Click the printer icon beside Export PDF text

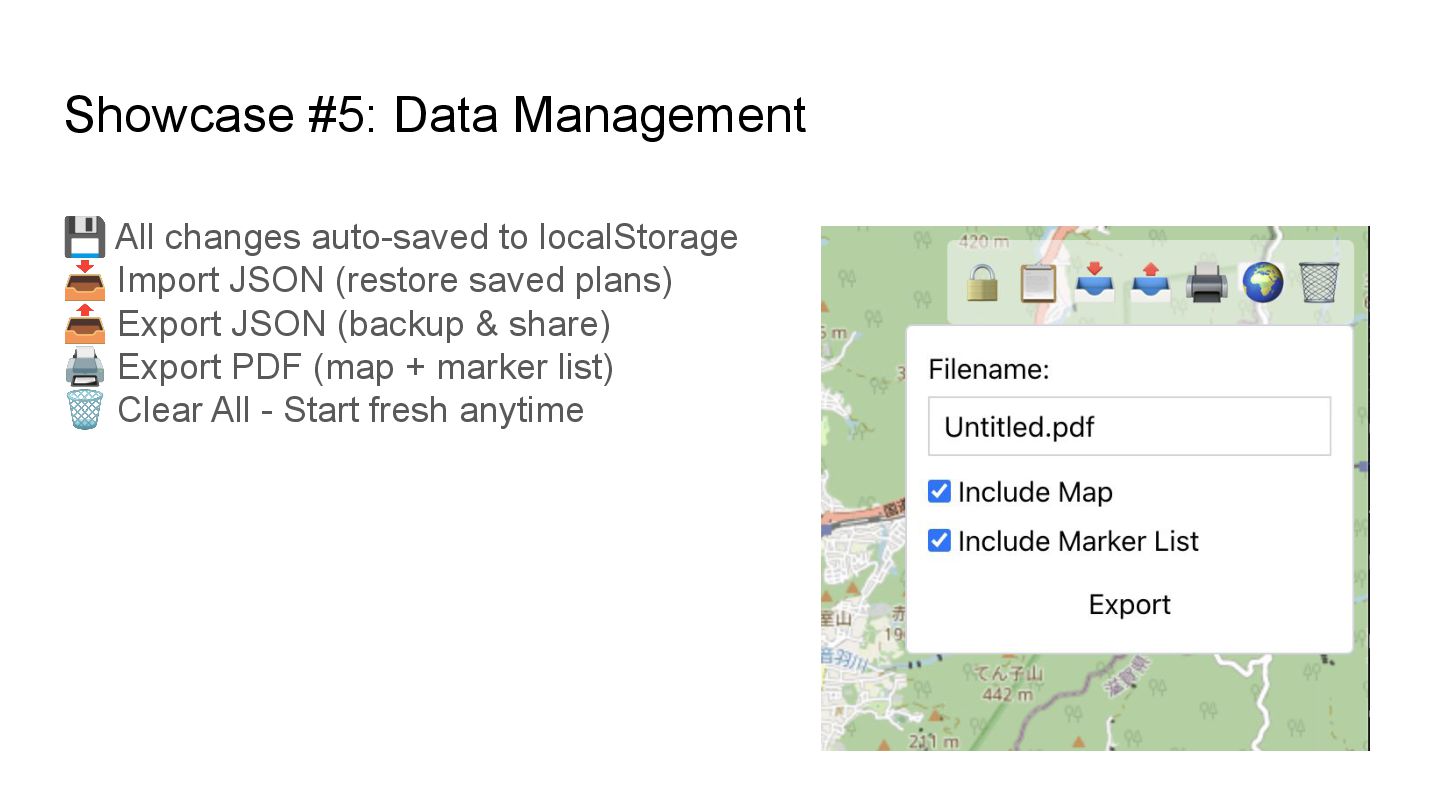tap(85, 368)
